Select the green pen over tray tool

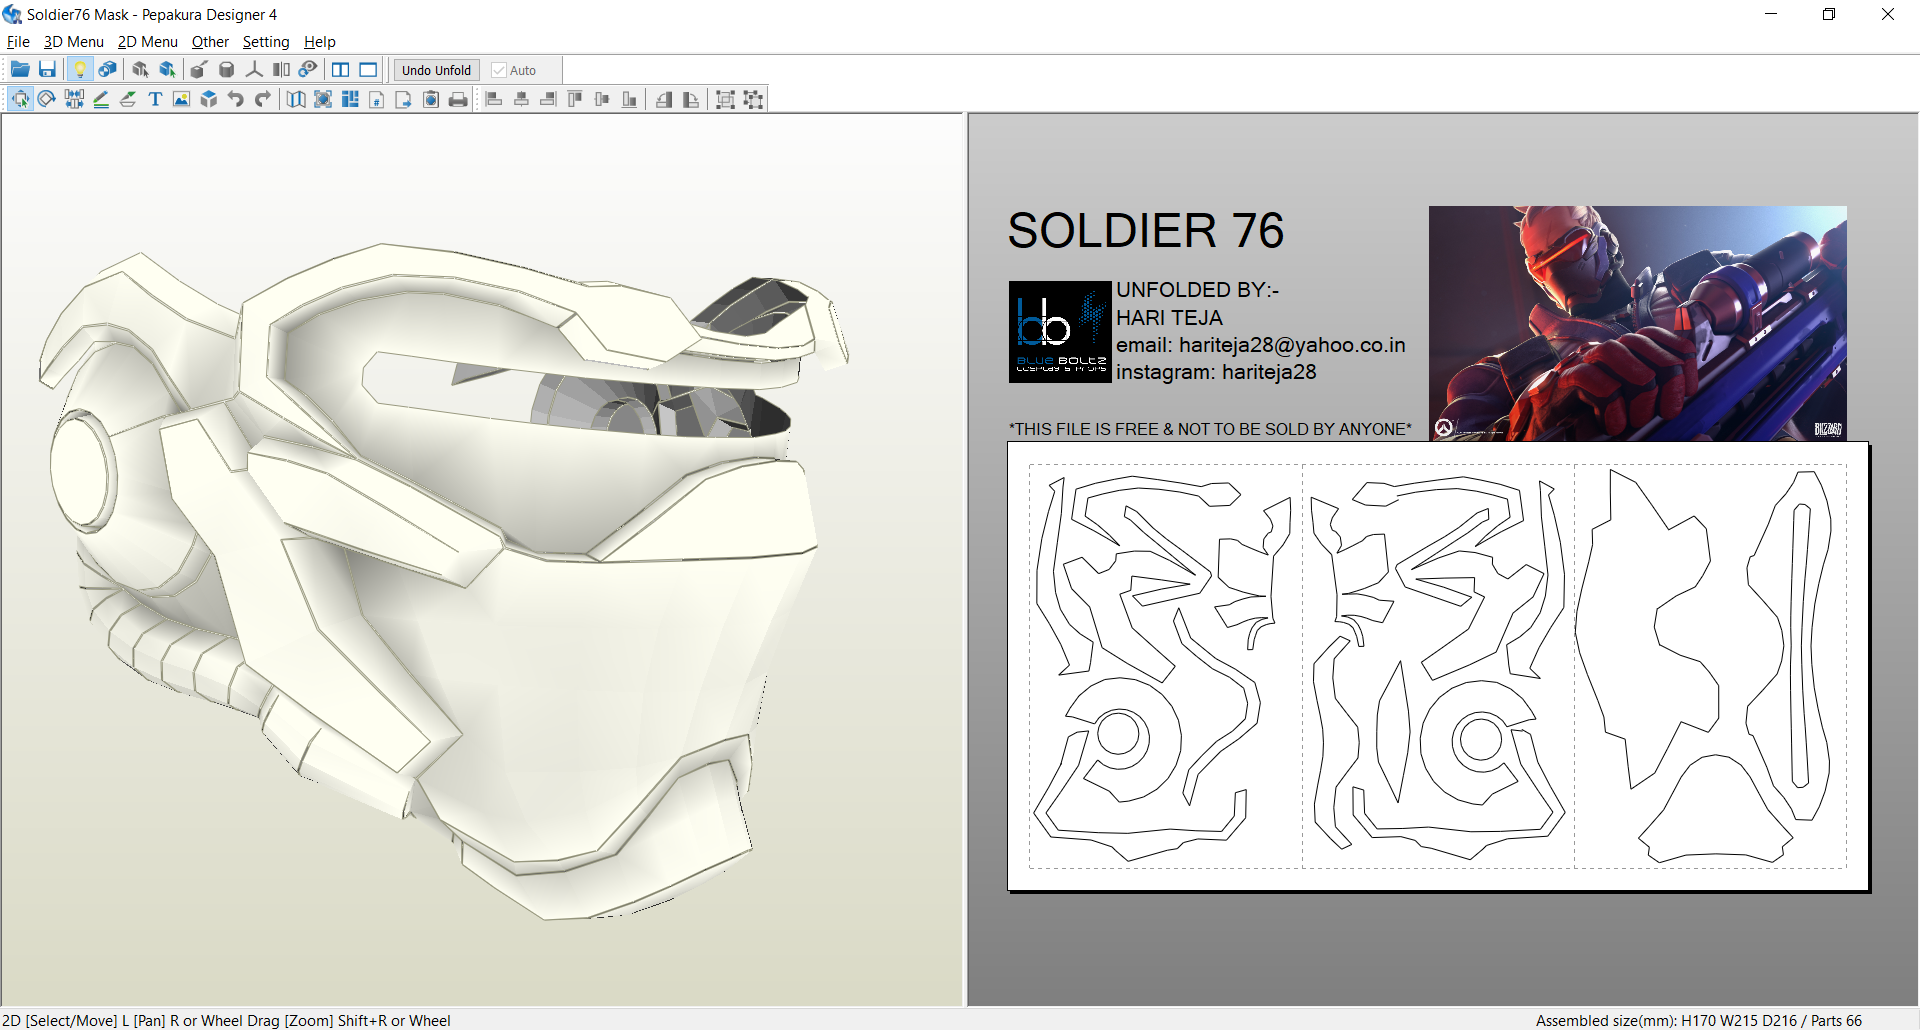[x=128, y=99]
